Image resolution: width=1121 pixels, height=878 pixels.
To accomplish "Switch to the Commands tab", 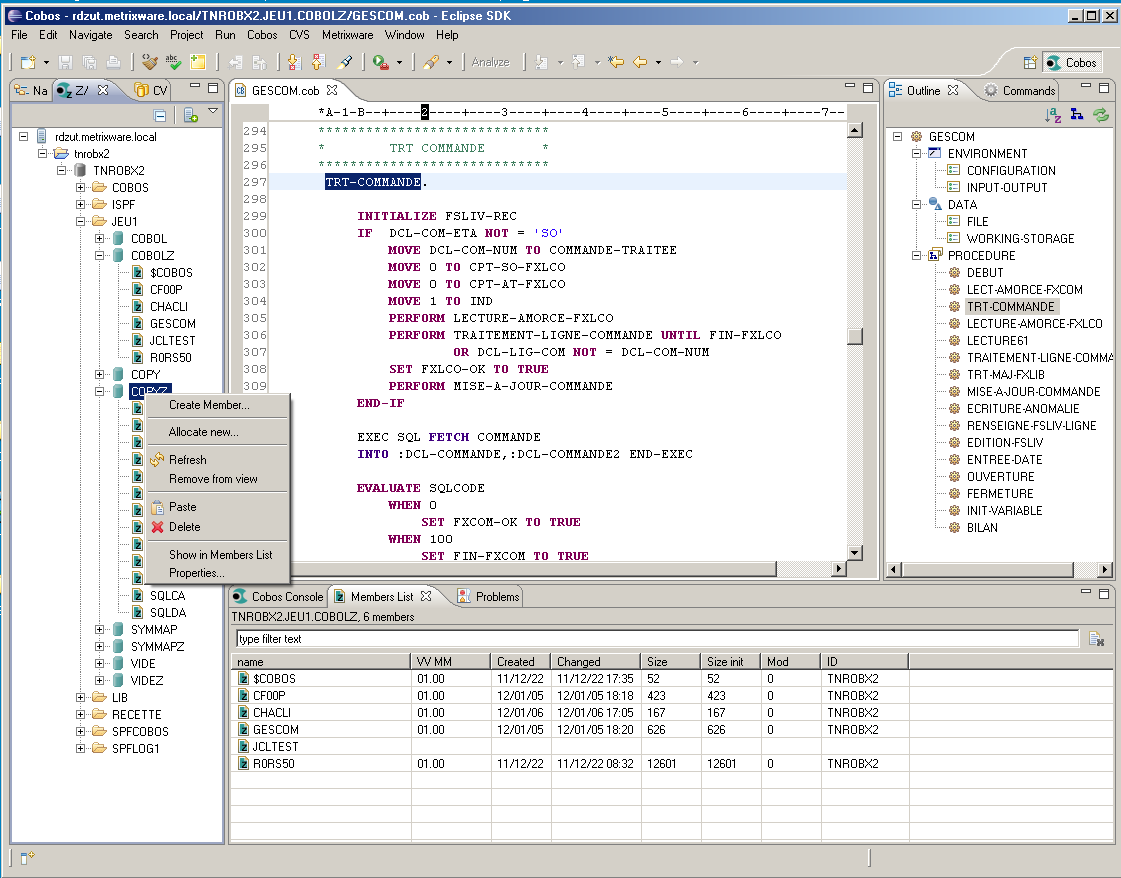I will pyautogui.click(x=1019, y=91).
